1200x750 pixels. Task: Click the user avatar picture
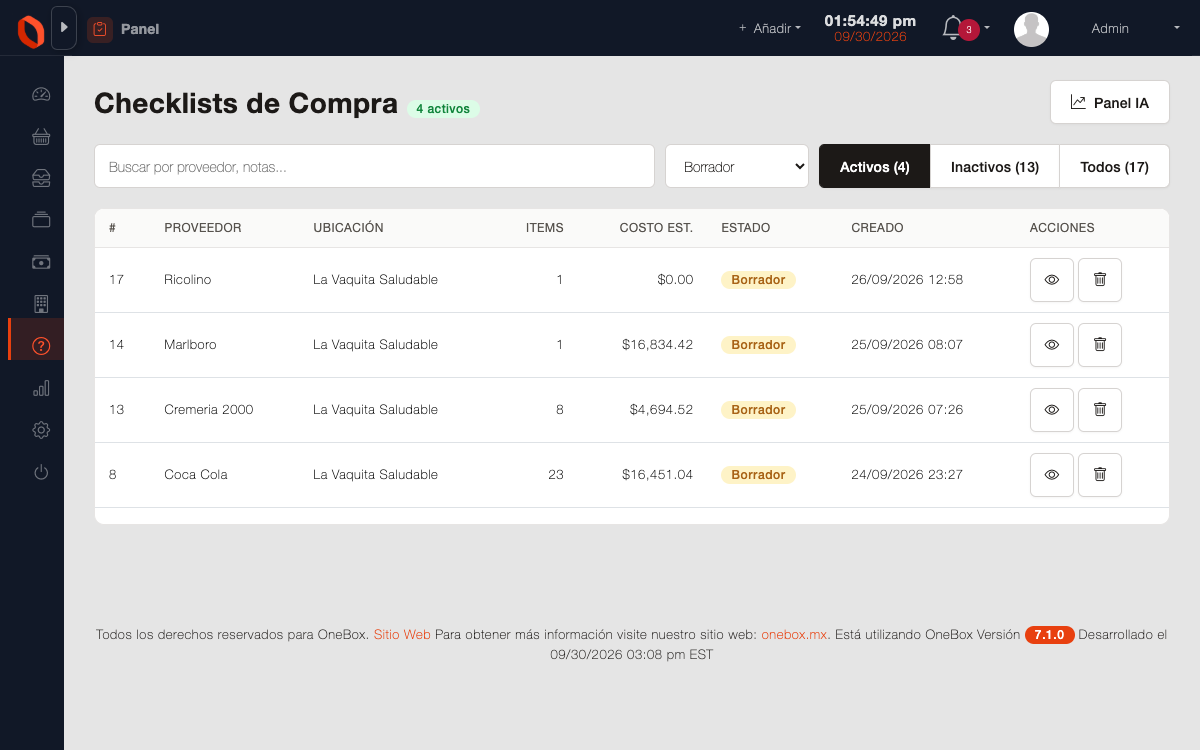click(1031, 29)
